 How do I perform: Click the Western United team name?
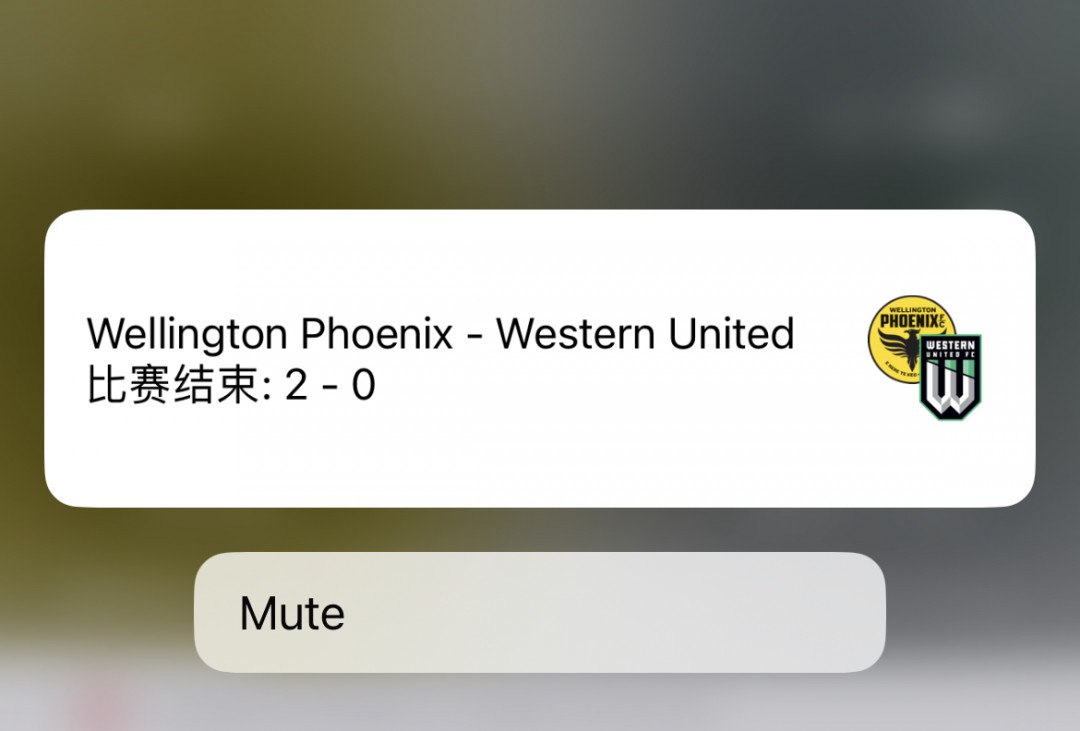pos(645,333)
